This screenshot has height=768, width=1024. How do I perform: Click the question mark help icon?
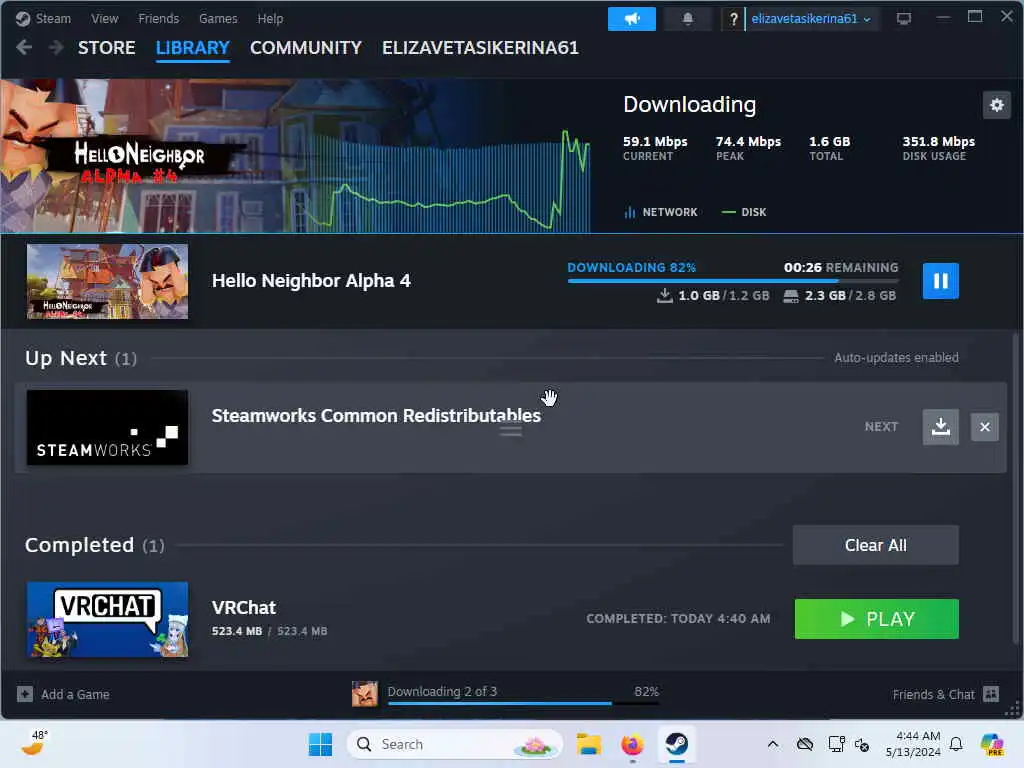733,19
